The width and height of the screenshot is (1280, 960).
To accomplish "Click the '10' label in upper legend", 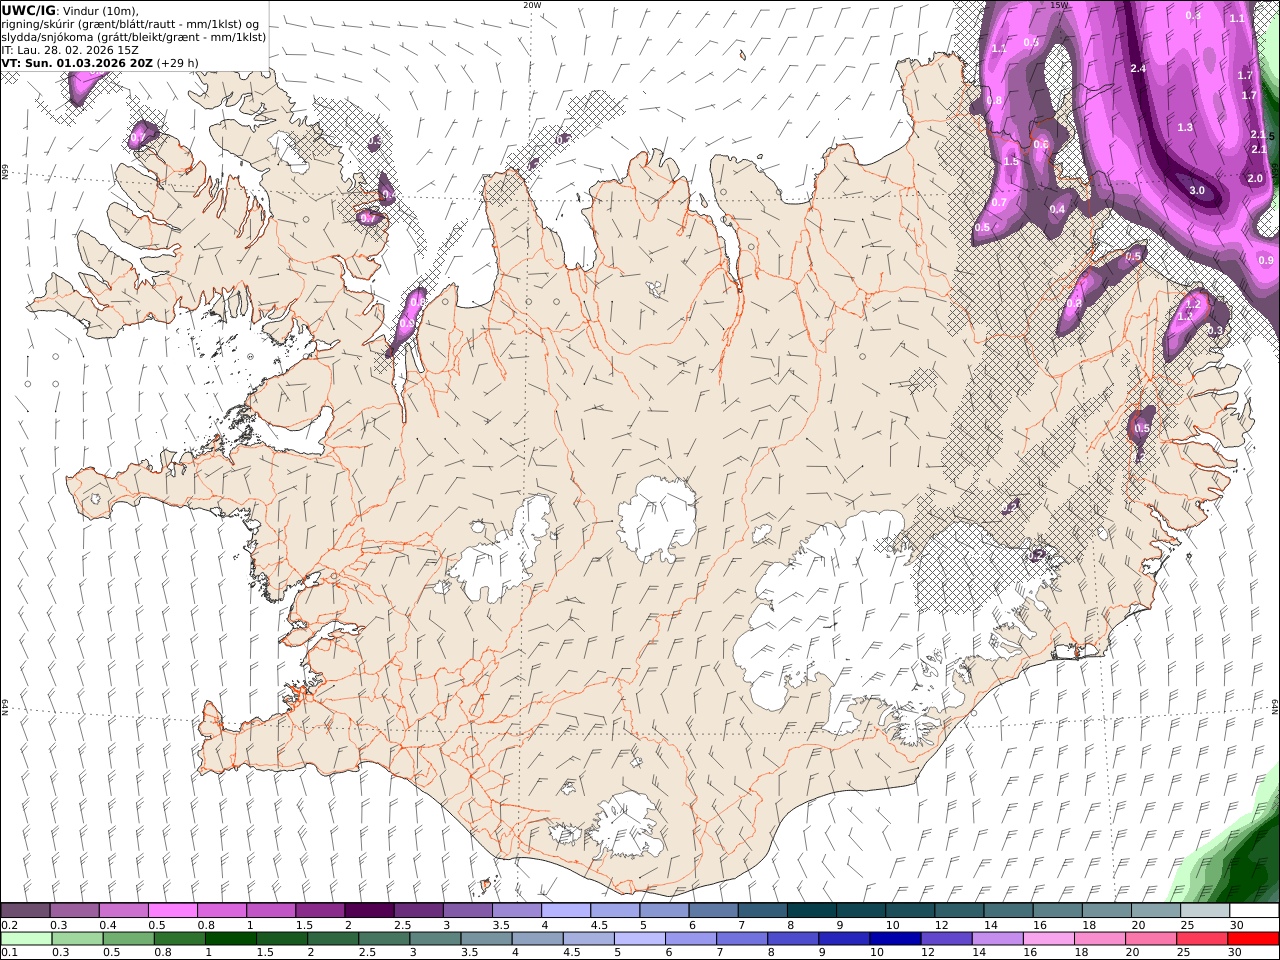I will tap(892, 925).
